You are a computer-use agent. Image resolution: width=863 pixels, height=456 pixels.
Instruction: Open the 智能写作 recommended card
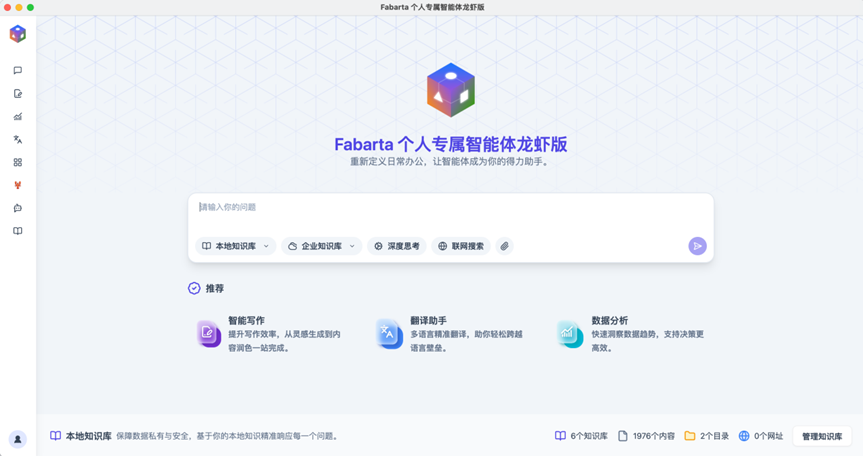pyautogui.click(x=270, y=334)
